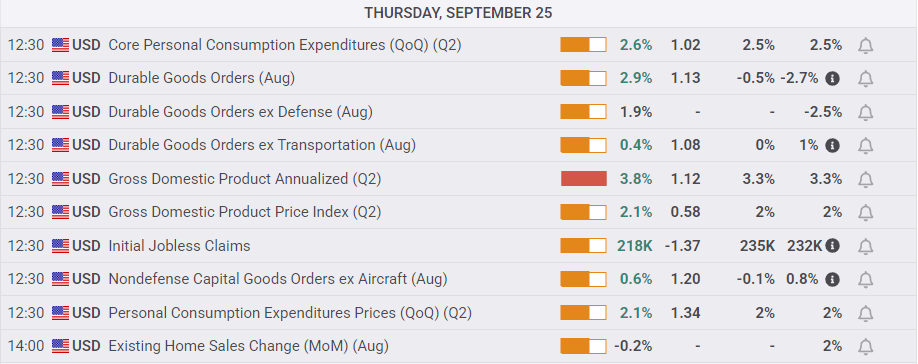Toggle alert bell for Durable Goods Orders ex Defense
Screen dimensions: 918x364
[x=865, y=112]
